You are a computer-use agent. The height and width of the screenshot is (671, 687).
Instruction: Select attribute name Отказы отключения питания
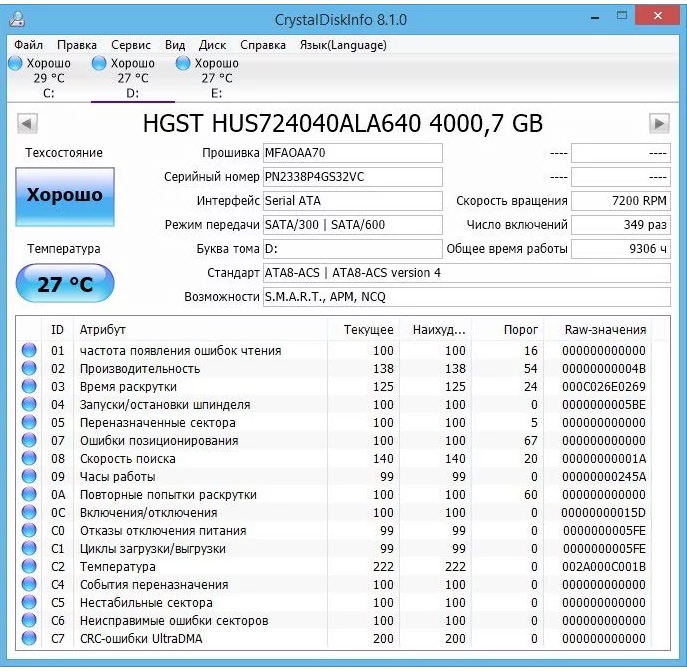point(163,531)
